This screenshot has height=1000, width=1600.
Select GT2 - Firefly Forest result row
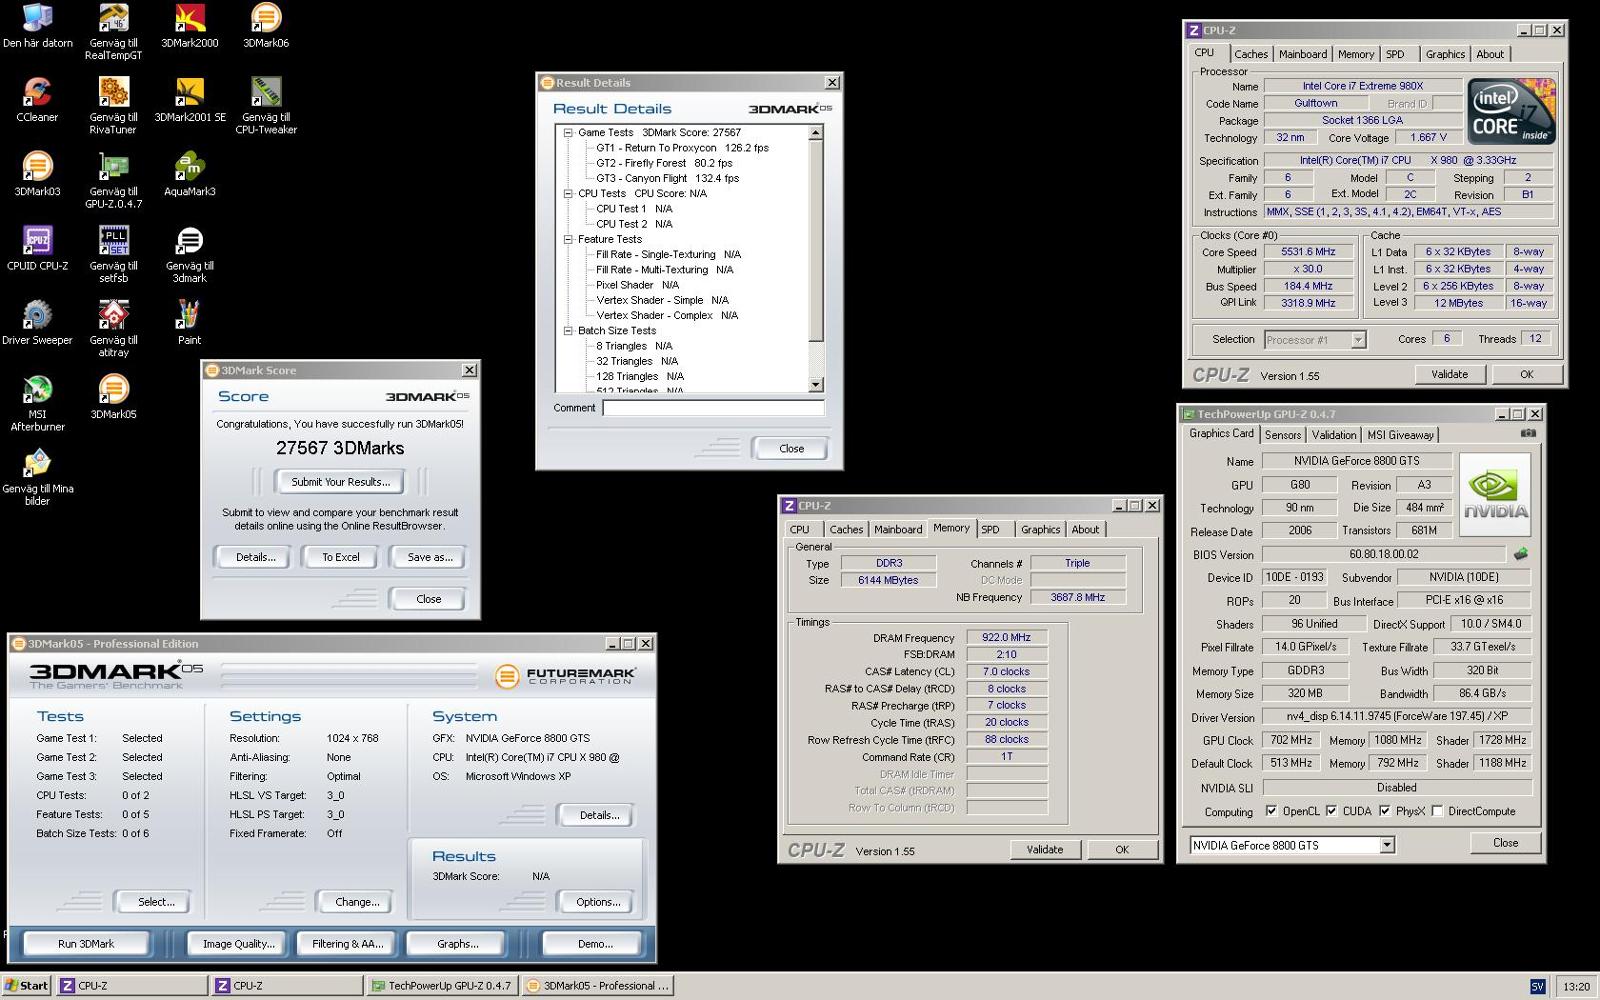tap(664, 163)
